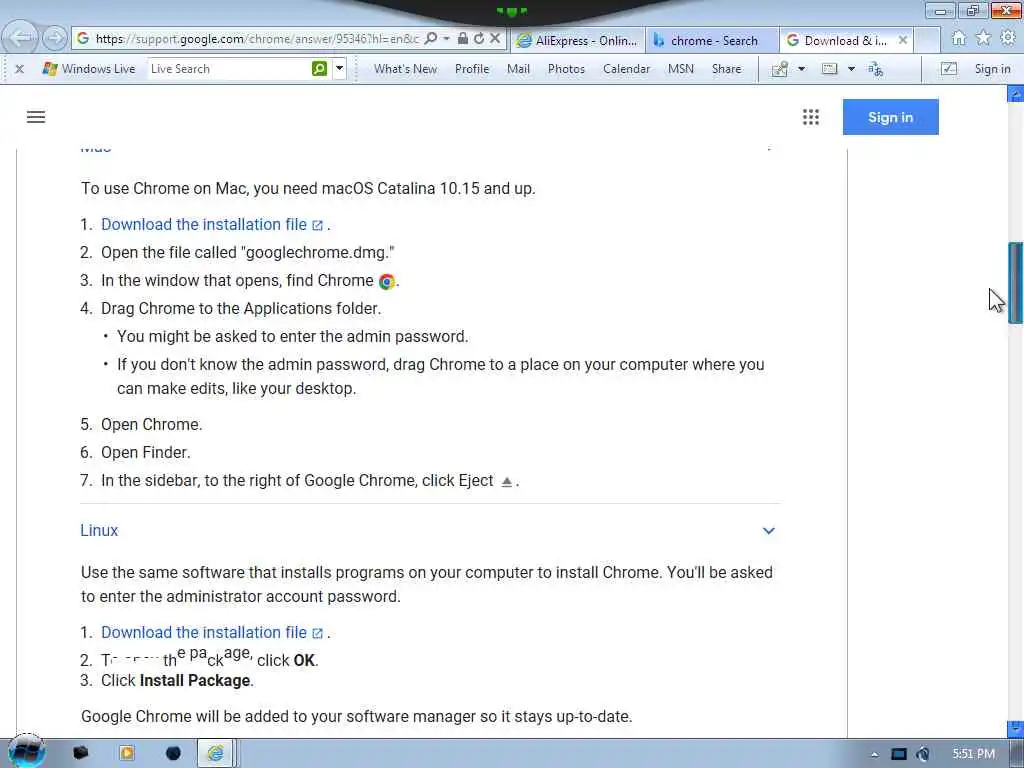
Task: Open Mail in the Windows Live toolbar
Action: [518, 69]
